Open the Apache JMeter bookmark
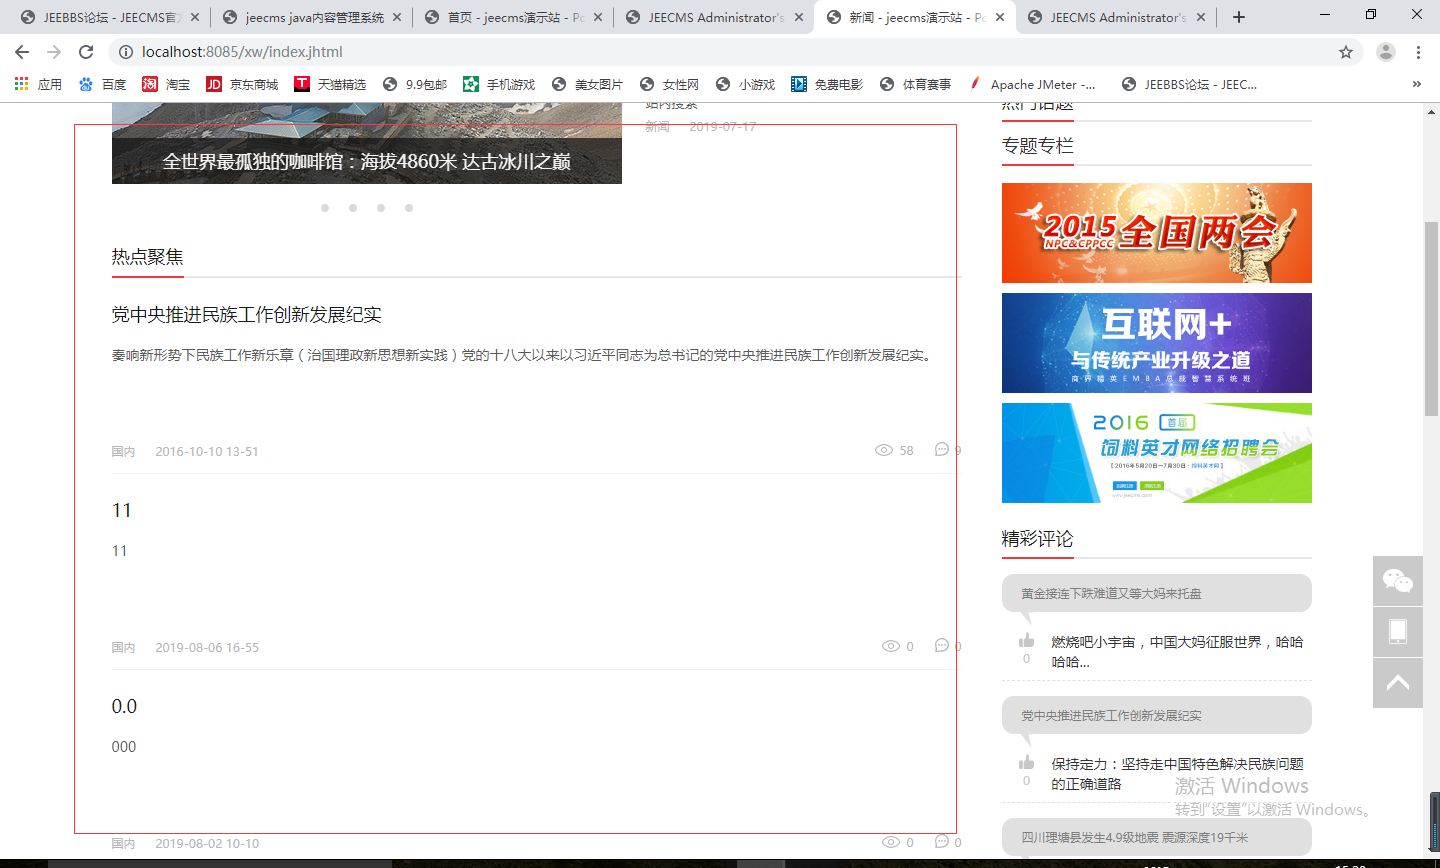This screenshot has height=868, width=1440. 1032,84
